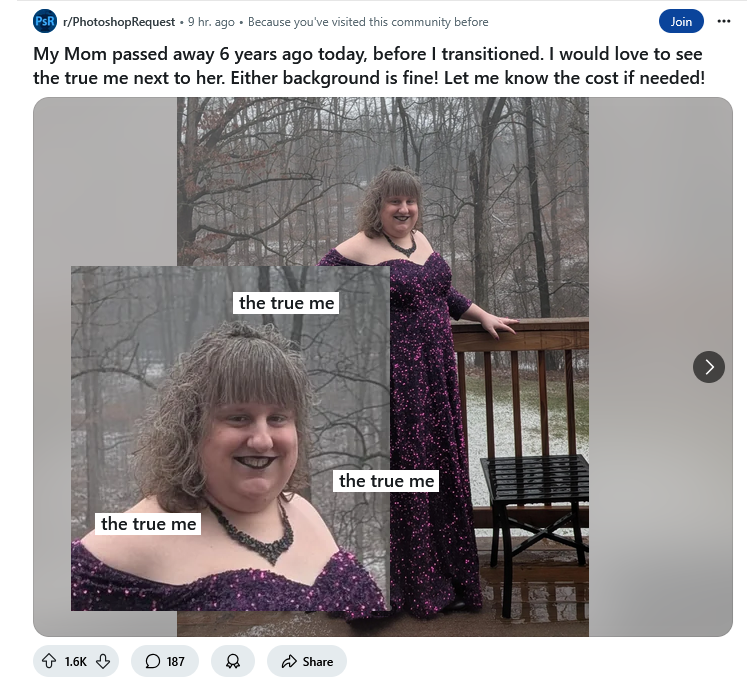Open the comments with 187 replies
Screen dimensions: 747x681
165,661
